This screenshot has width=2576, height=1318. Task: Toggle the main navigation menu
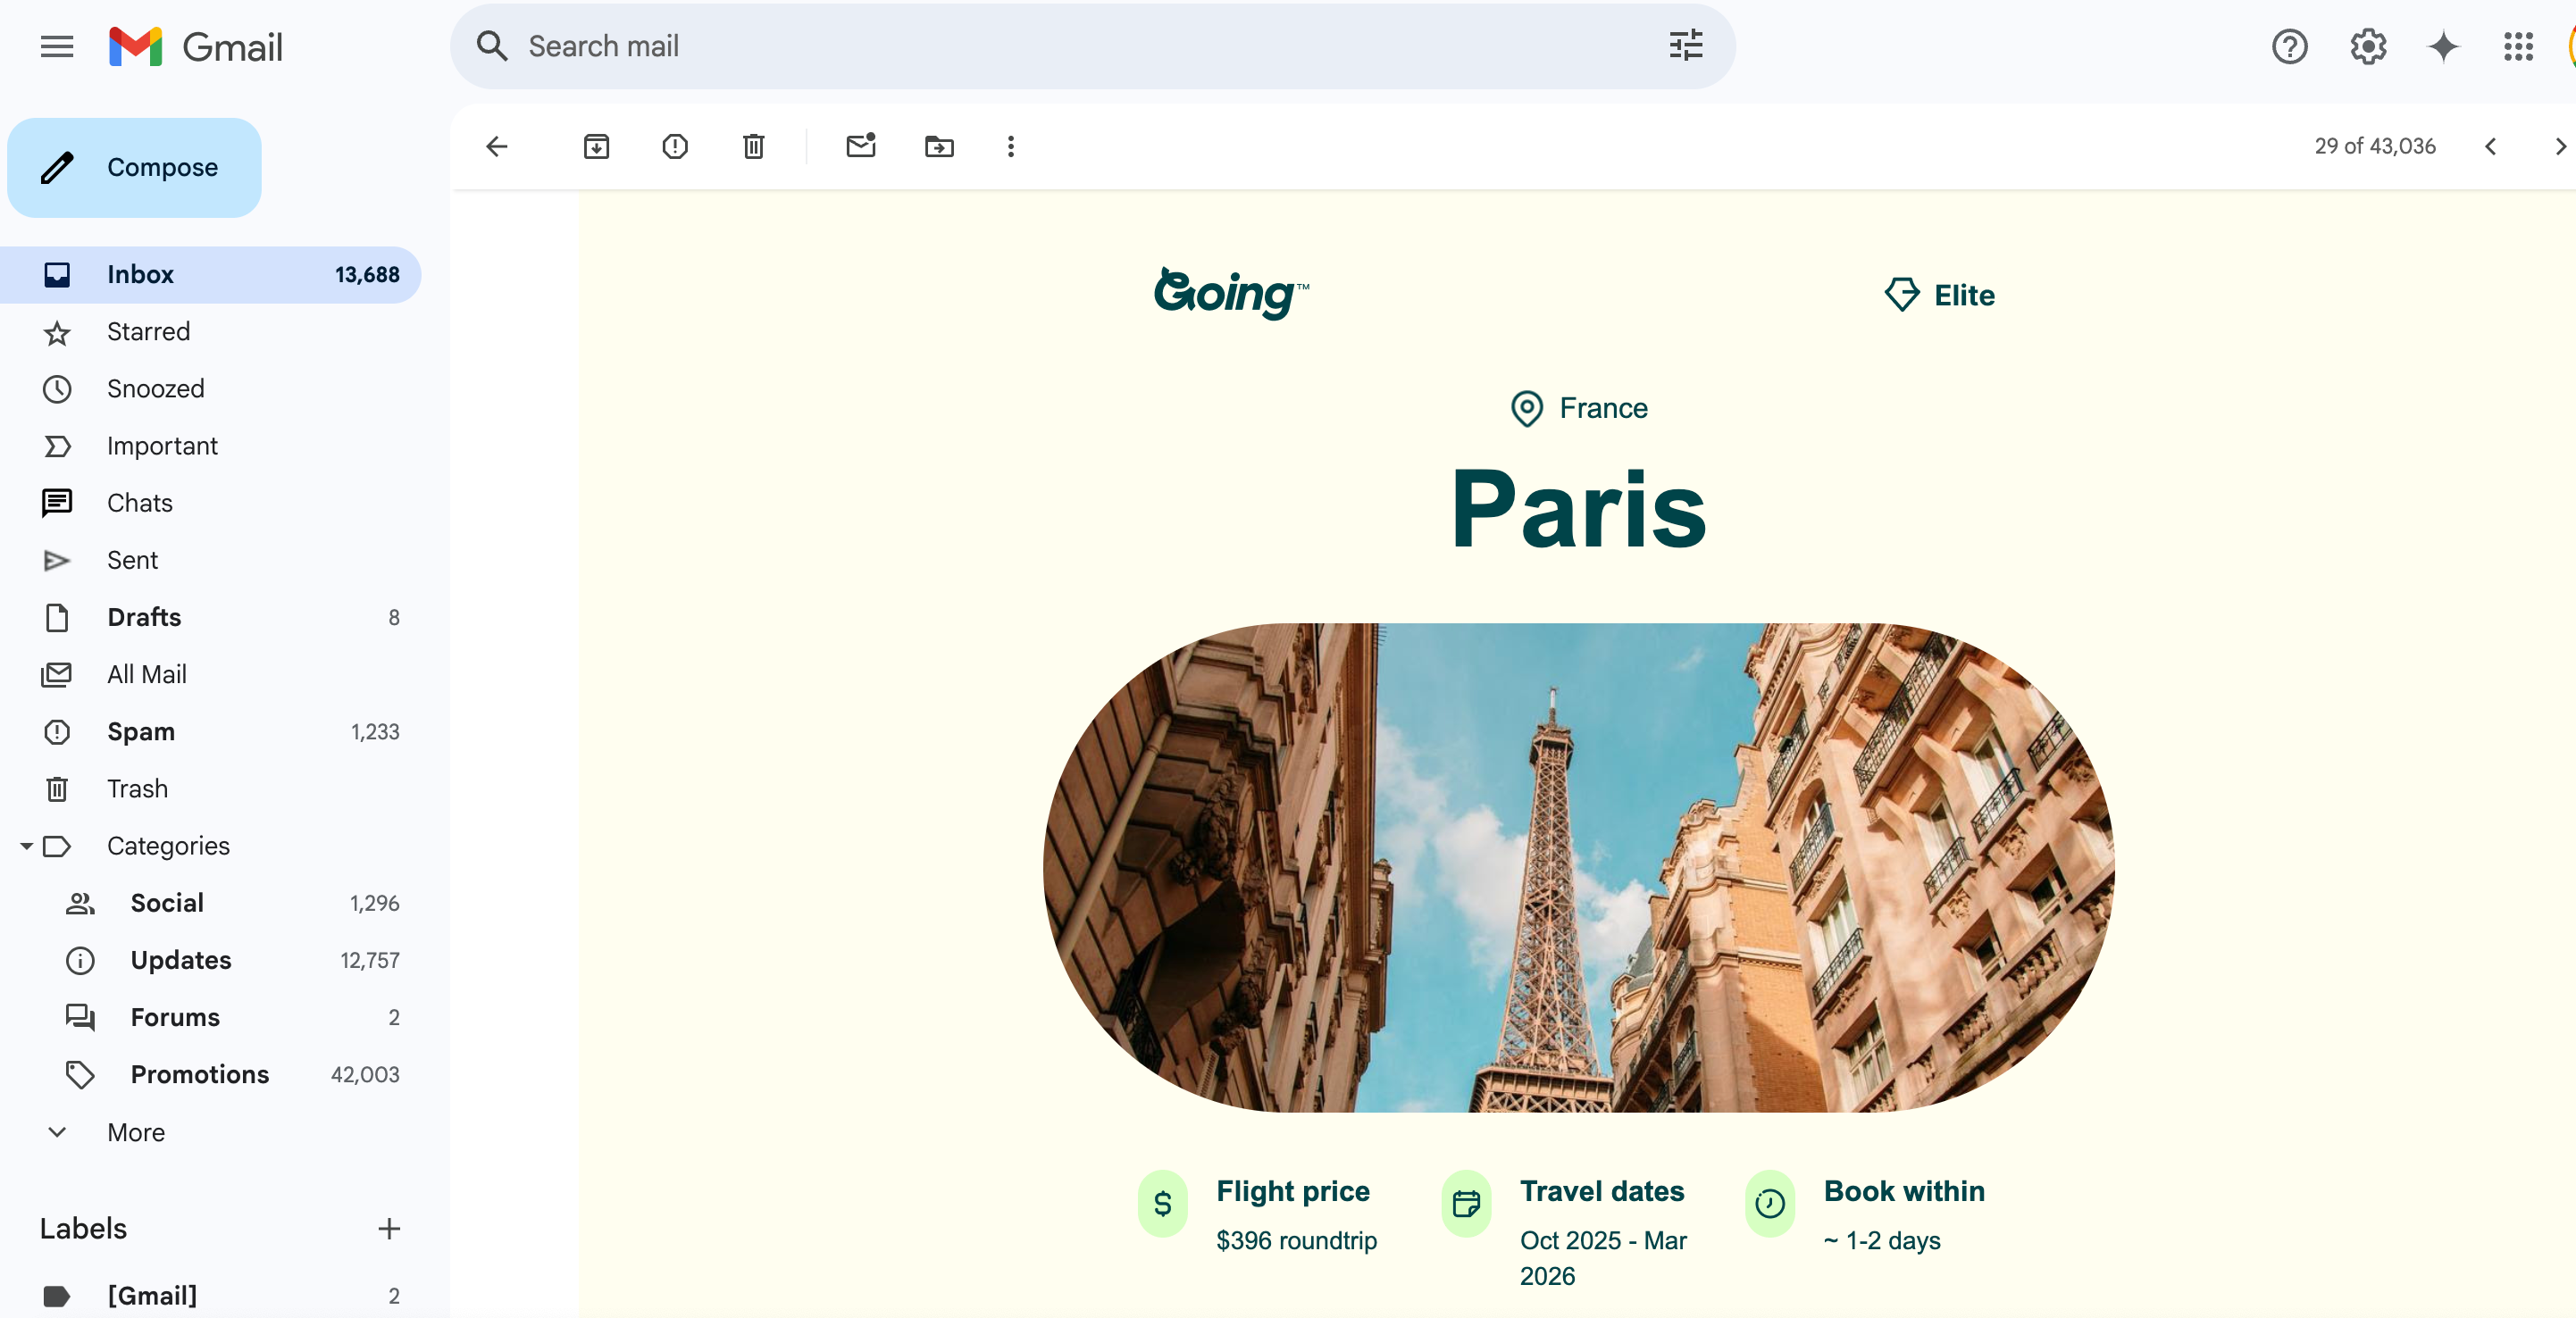(56, 46)
